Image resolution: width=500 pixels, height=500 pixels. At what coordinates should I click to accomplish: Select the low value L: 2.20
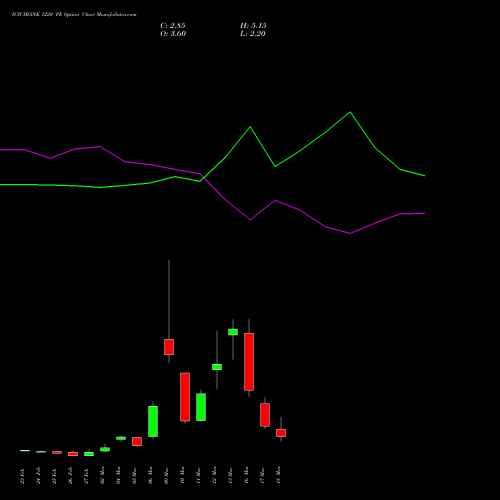point(253,34)
